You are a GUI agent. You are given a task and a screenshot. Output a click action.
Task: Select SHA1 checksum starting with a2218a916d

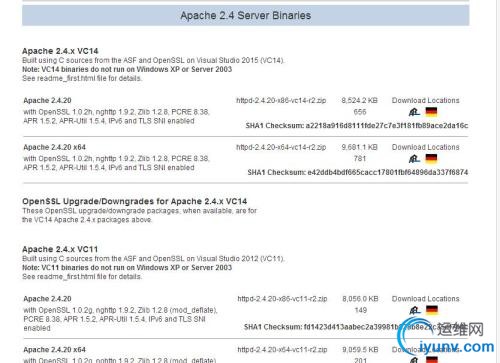pyautogui.click(x=357, y=126)
